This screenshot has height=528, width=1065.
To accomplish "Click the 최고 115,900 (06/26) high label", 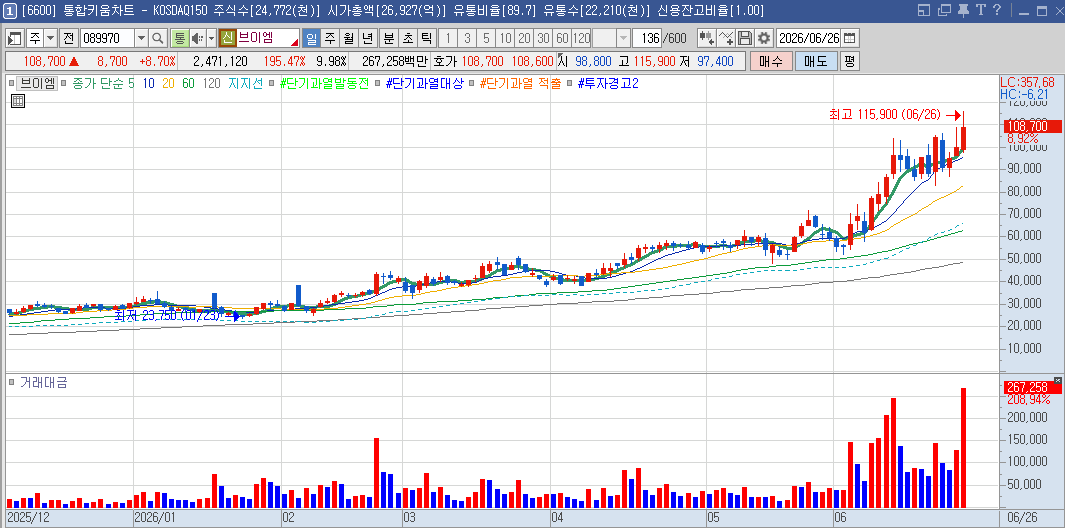I will point(887,116).
